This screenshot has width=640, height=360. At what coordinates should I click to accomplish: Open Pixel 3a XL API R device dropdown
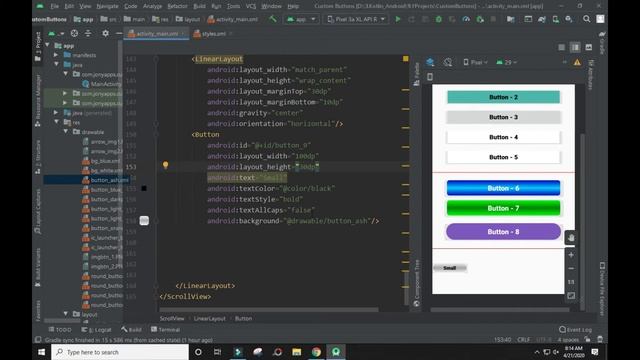pyautogui.click(x=356, y=19)
